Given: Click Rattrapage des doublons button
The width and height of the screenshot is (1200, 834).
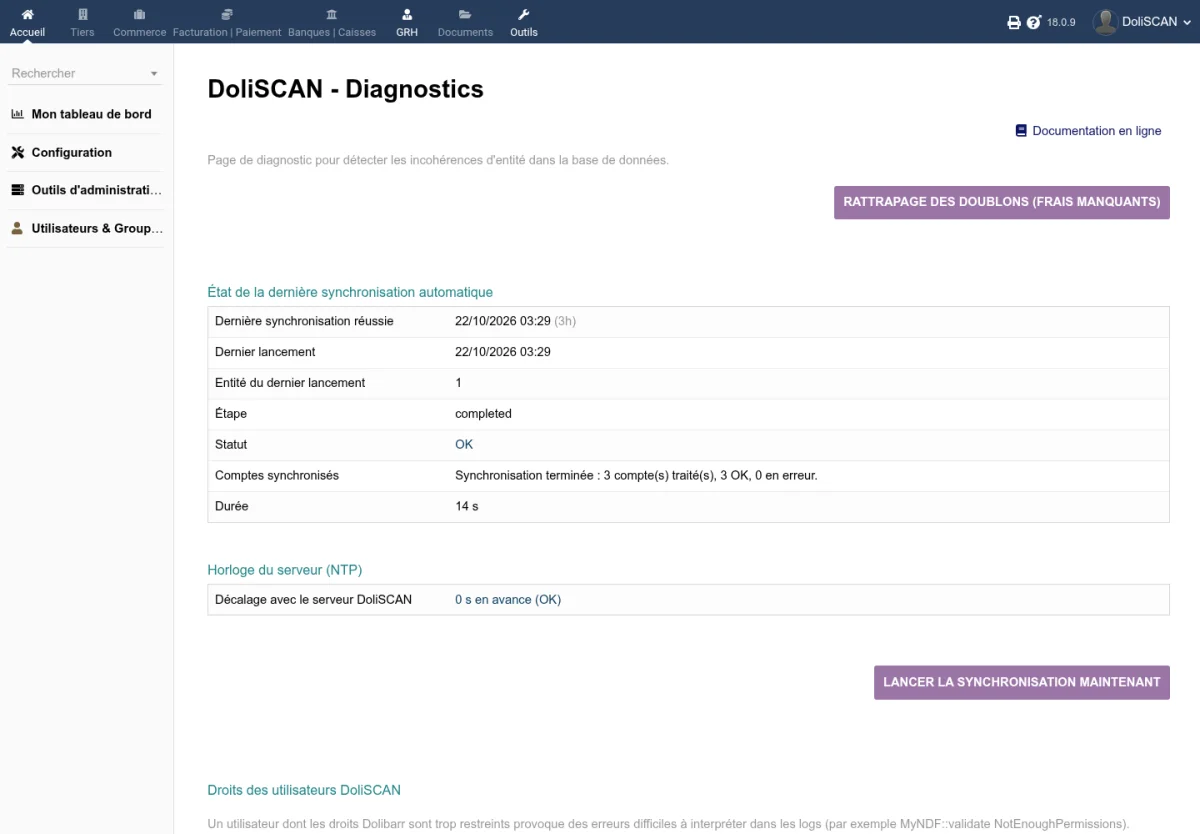Looking at the screenshot, I should click(x=1002, y=202).
